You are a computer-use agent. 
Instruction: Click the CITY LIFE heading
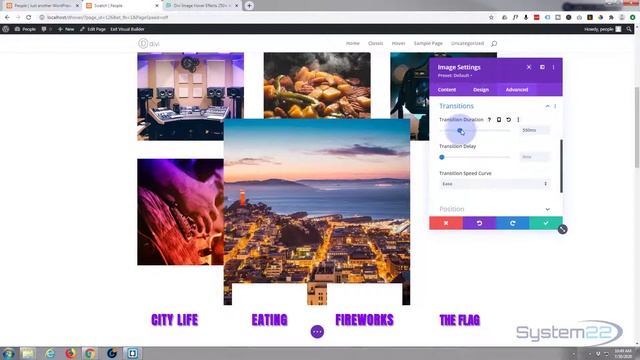pos(175,320)
